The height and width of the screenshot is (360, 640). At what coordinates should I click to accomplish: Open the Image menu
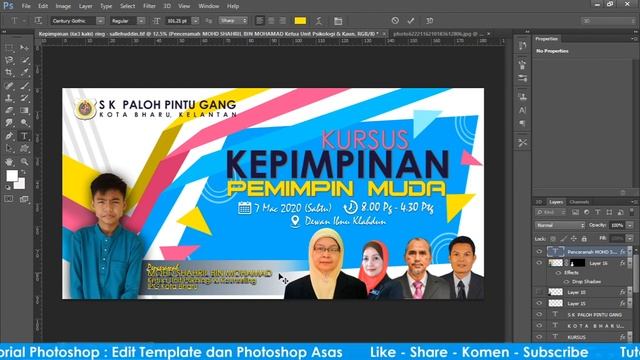[63, 6]
